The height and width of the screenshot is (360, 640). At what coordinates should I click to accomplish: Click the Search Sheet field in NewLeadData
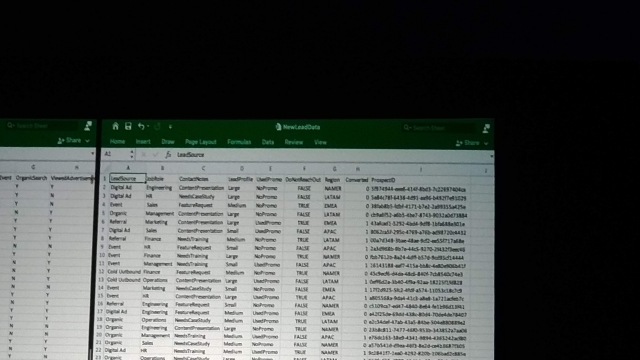(438, 128)
